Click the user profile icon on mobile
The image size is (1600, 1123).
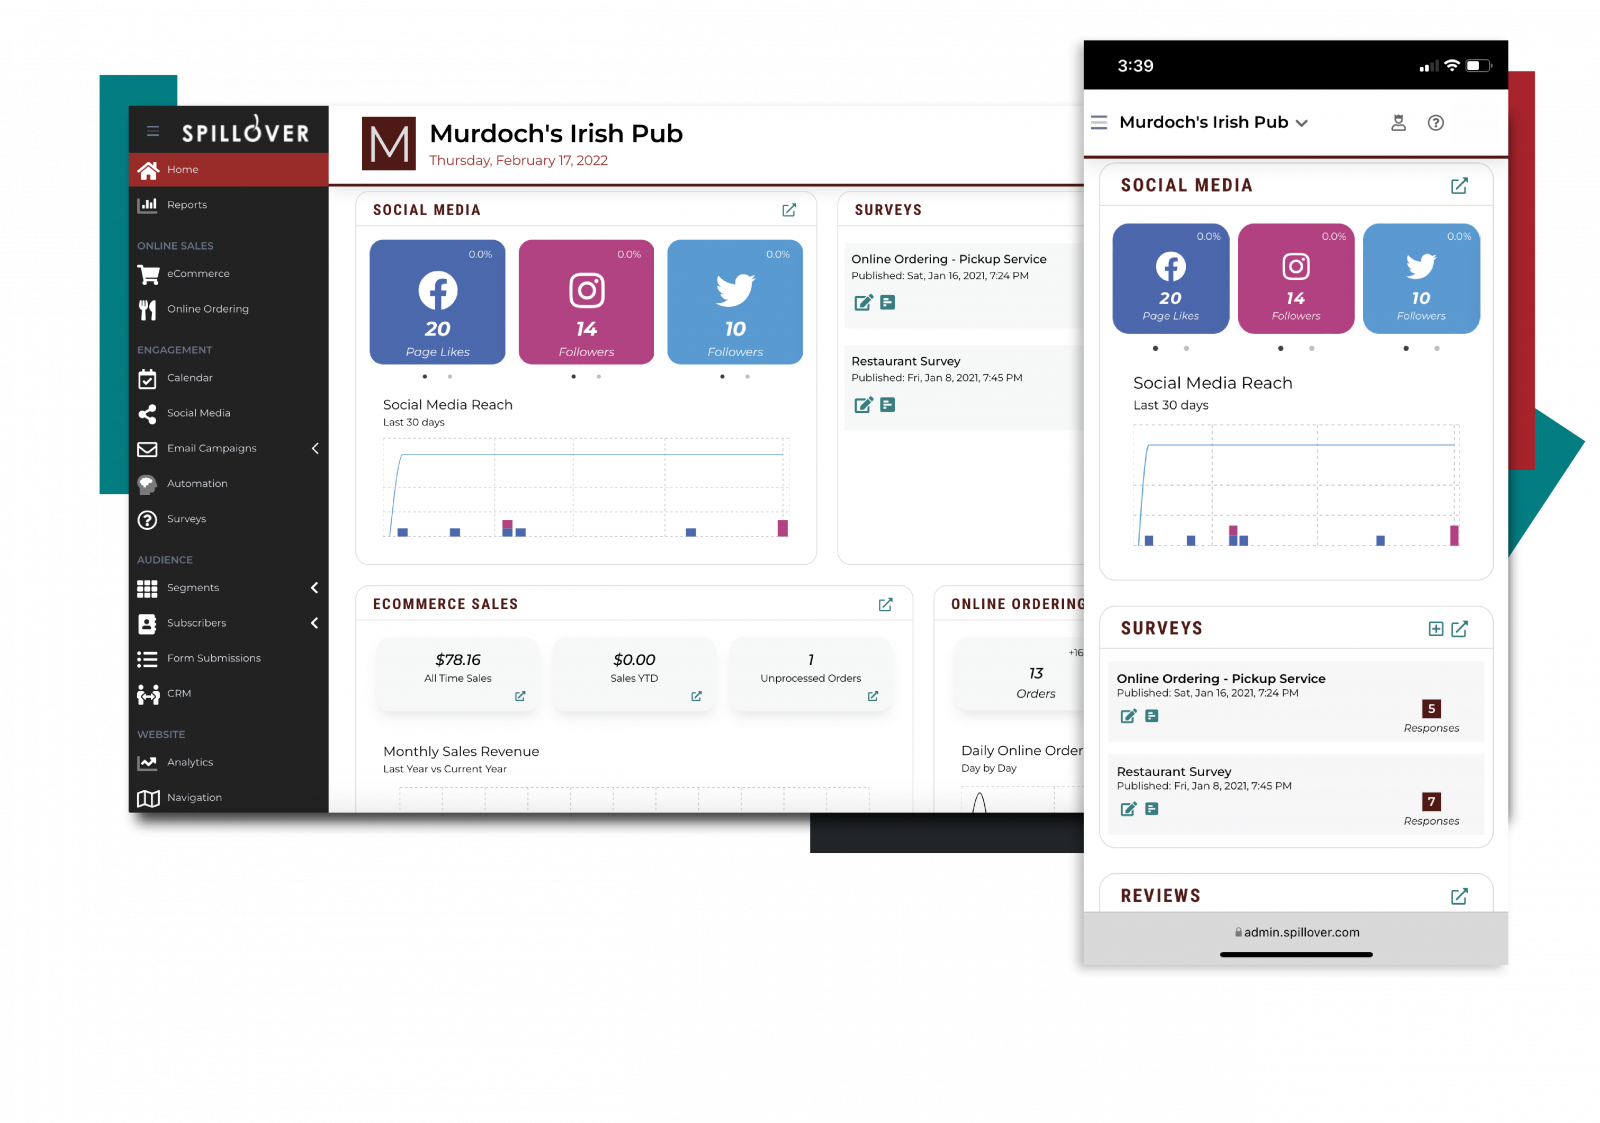[1399, 123]
